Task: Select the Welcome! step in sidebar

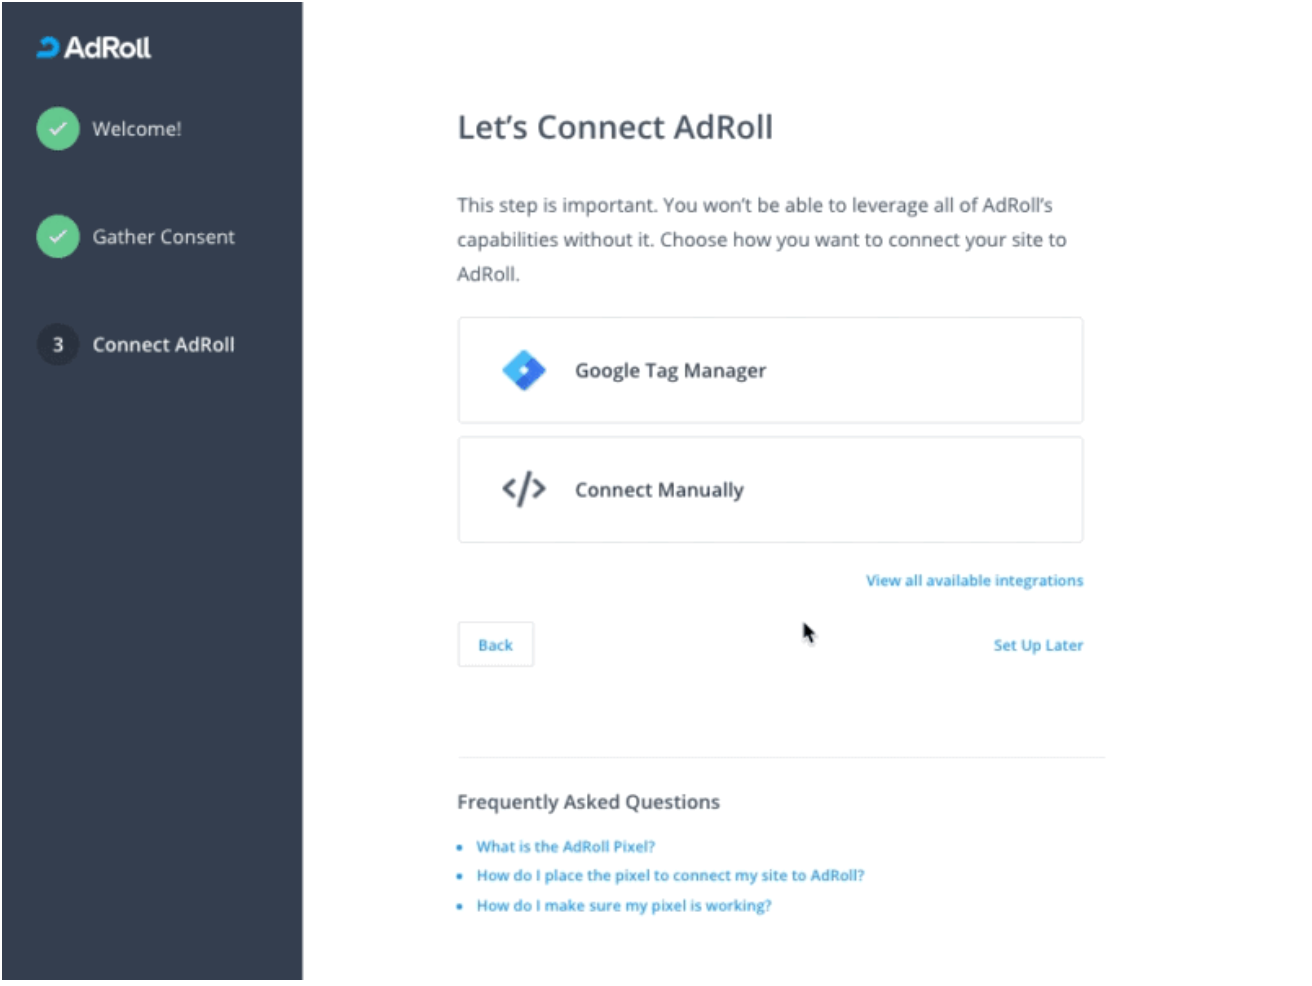Action: pyautogui.click(x=137, y=128)
